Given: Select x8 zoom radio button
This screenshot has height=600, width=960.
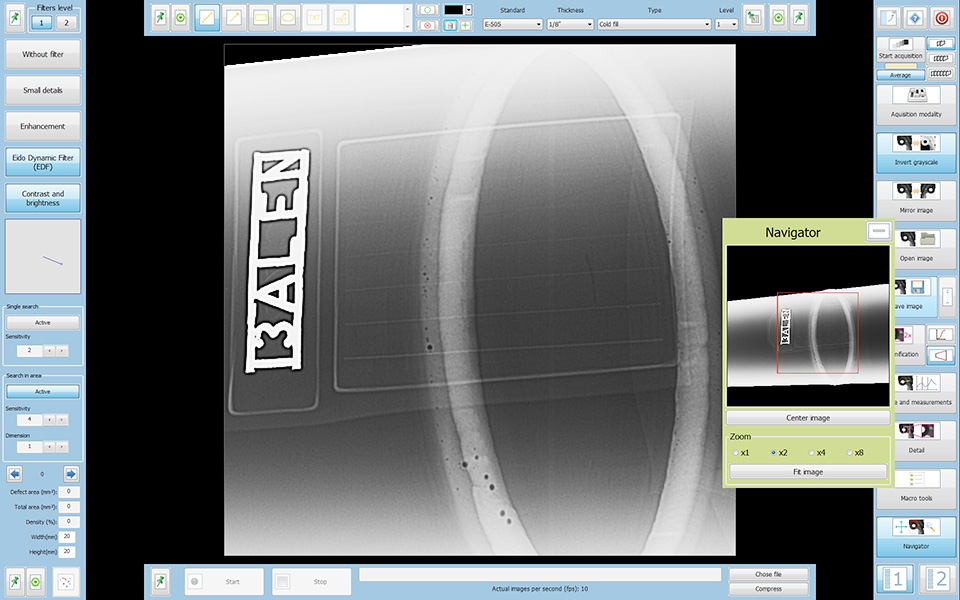Looking at the screenshot, I should [x=849, y=453].
